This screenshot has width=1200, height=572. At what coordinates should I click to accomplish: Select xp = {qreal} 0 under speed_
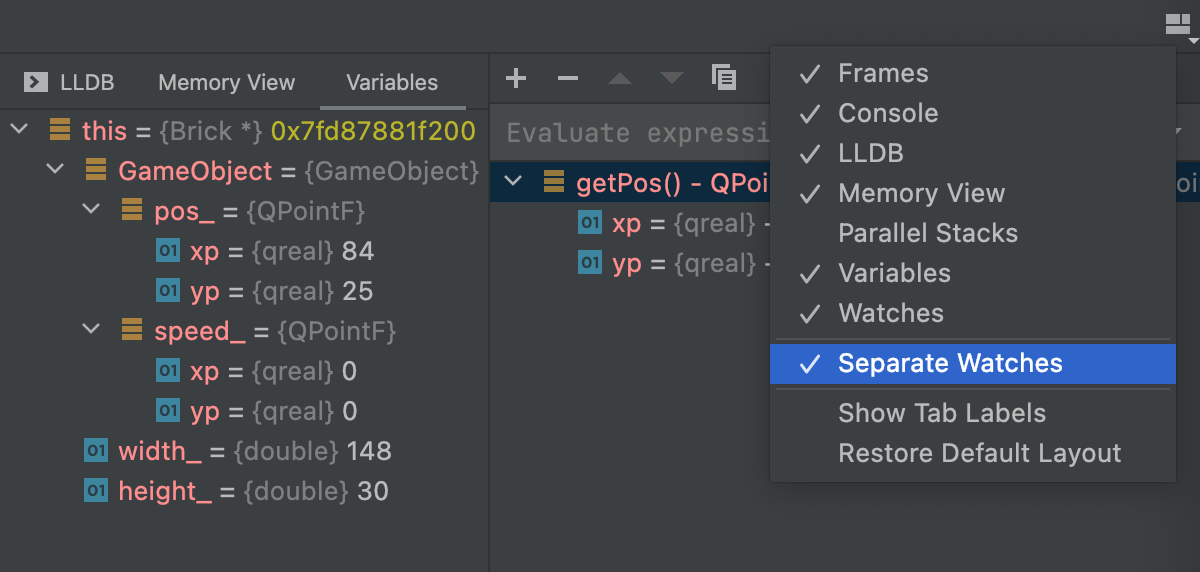(x=244, y=371)
